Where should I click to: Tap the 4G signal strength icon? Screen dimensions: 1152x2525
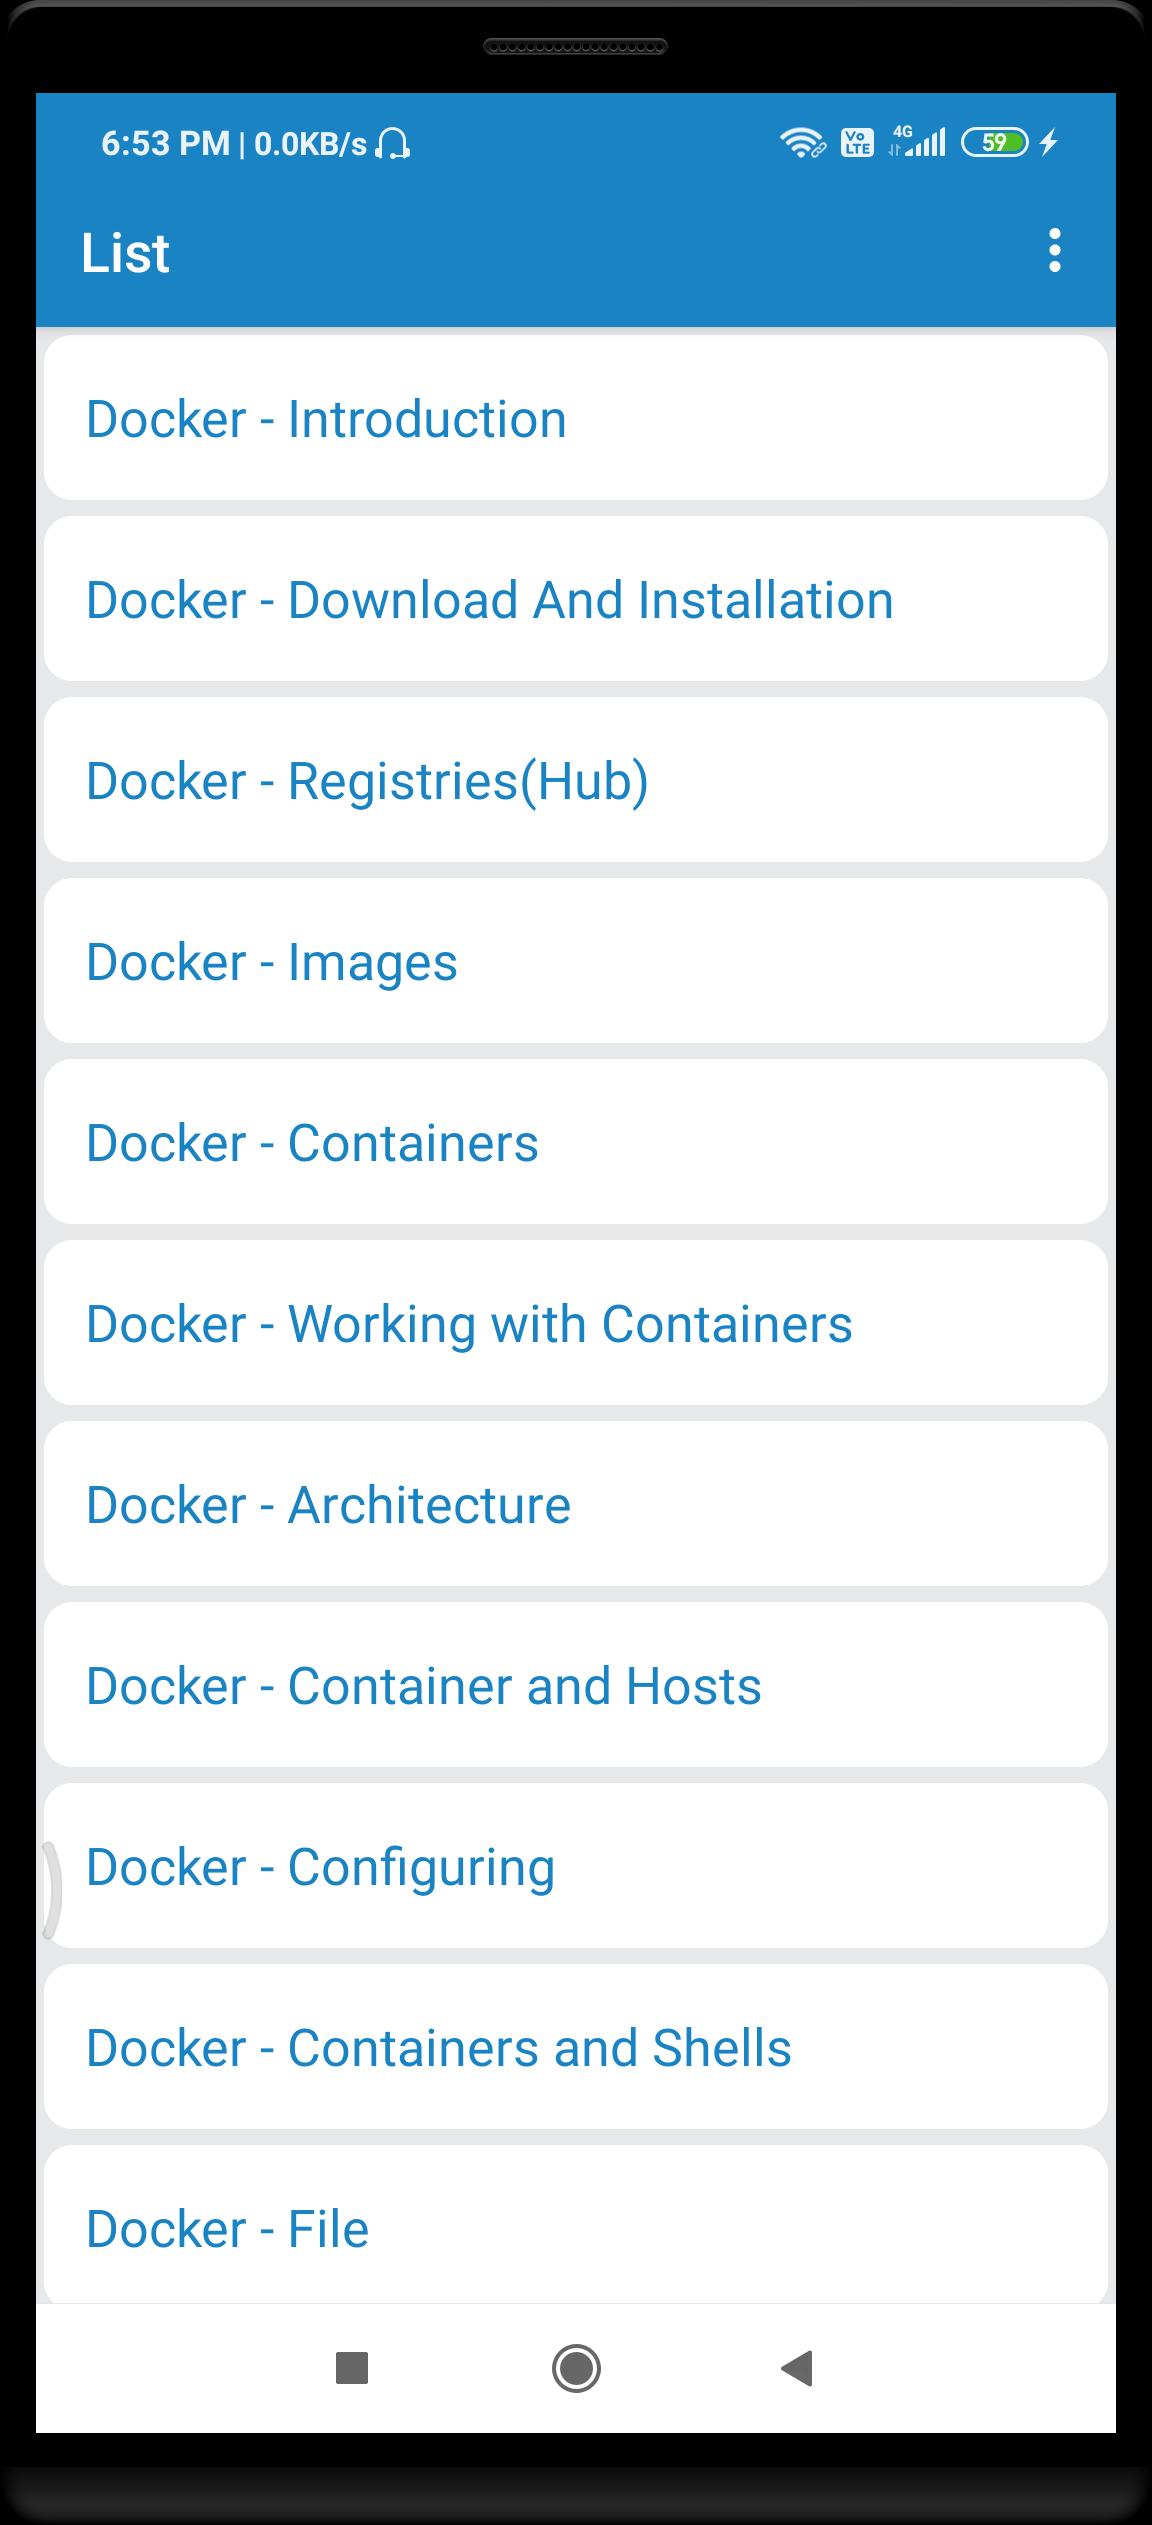click(x=917, y=142)
